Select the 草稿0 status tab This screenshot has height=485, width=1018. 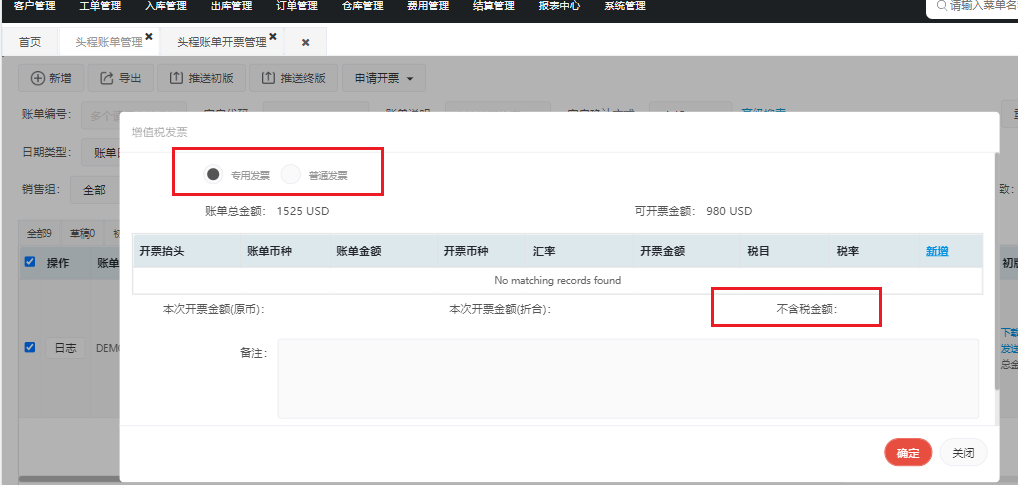pos(82,233)
